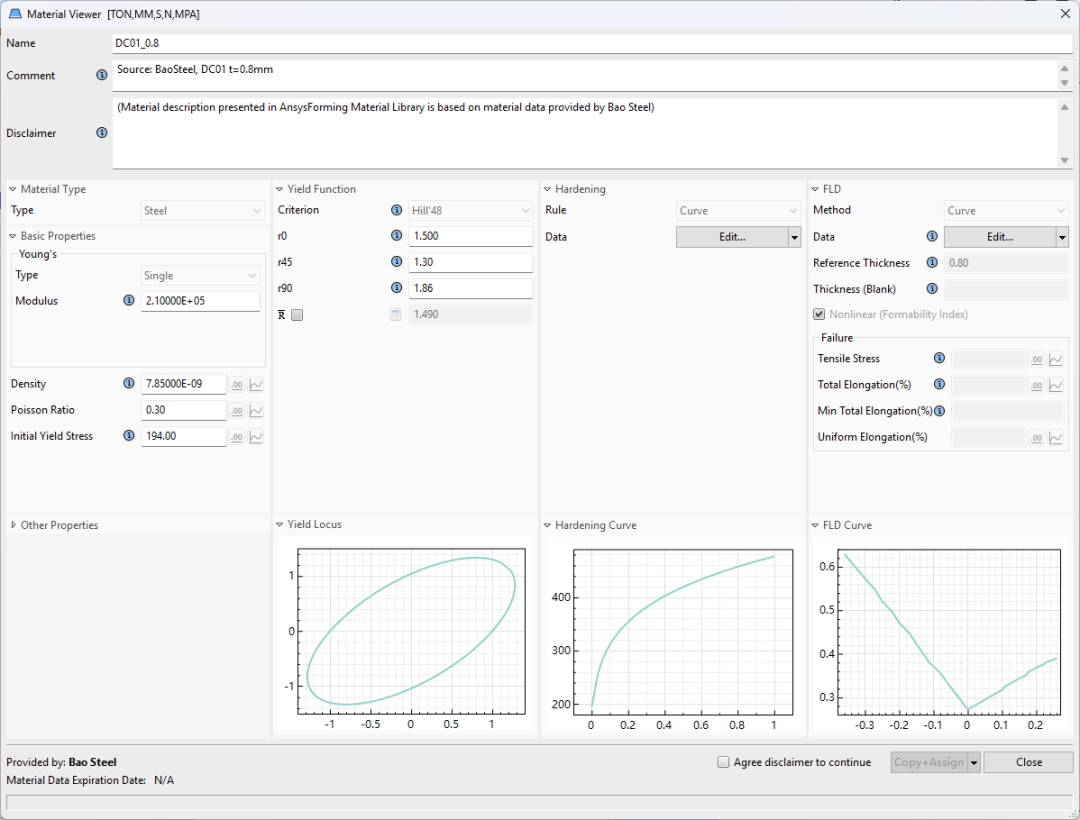
Task: Click the .00 constant icon for Poisson Ratio
Action: point(237,410)
